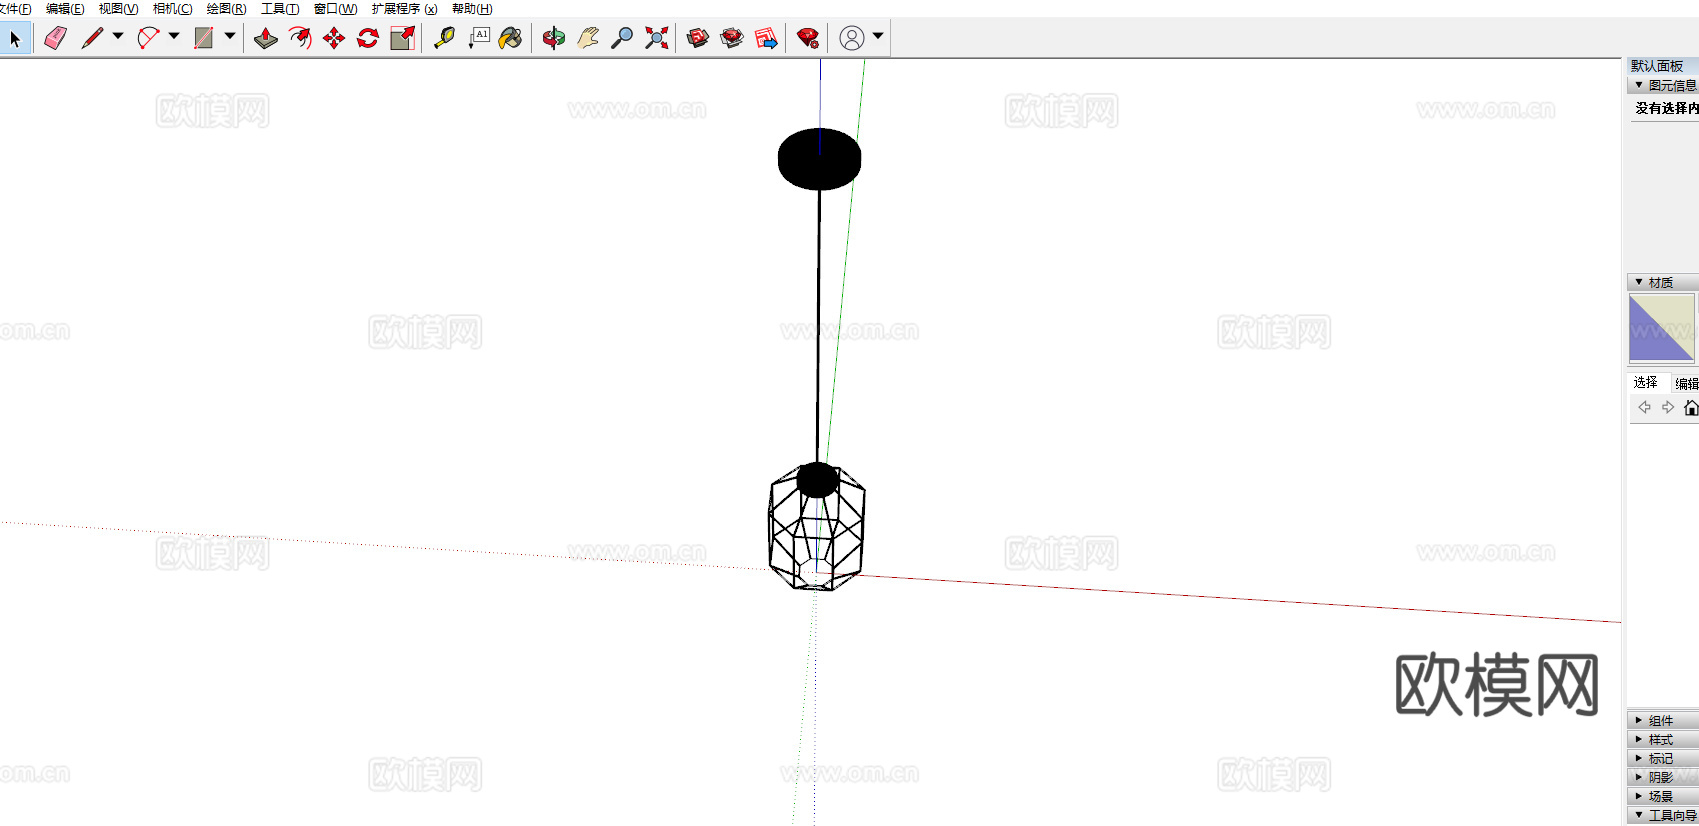
Task: Collapse the 工具向导 panel
Action: point(1639,815)
